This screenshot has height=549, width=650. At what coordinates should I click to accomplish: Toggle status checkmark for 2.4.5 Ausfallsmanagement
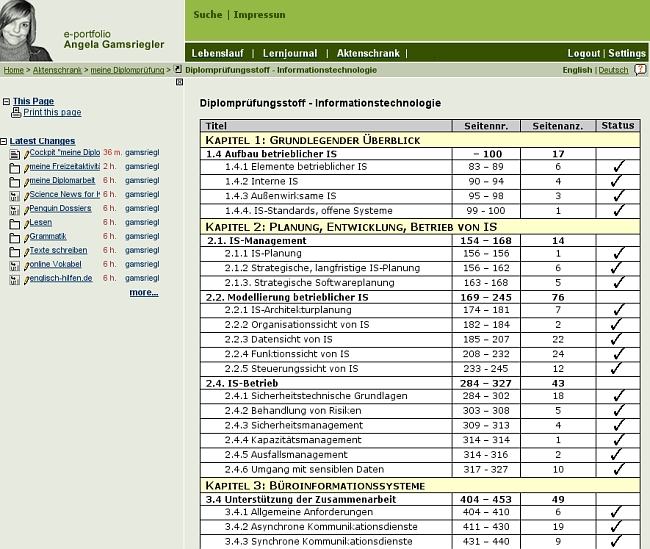pos(617,454)
